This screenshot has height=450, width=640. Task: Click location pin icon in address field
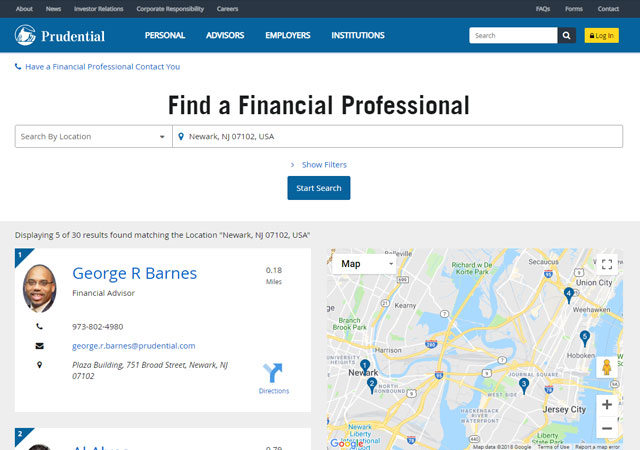[181, 136]
